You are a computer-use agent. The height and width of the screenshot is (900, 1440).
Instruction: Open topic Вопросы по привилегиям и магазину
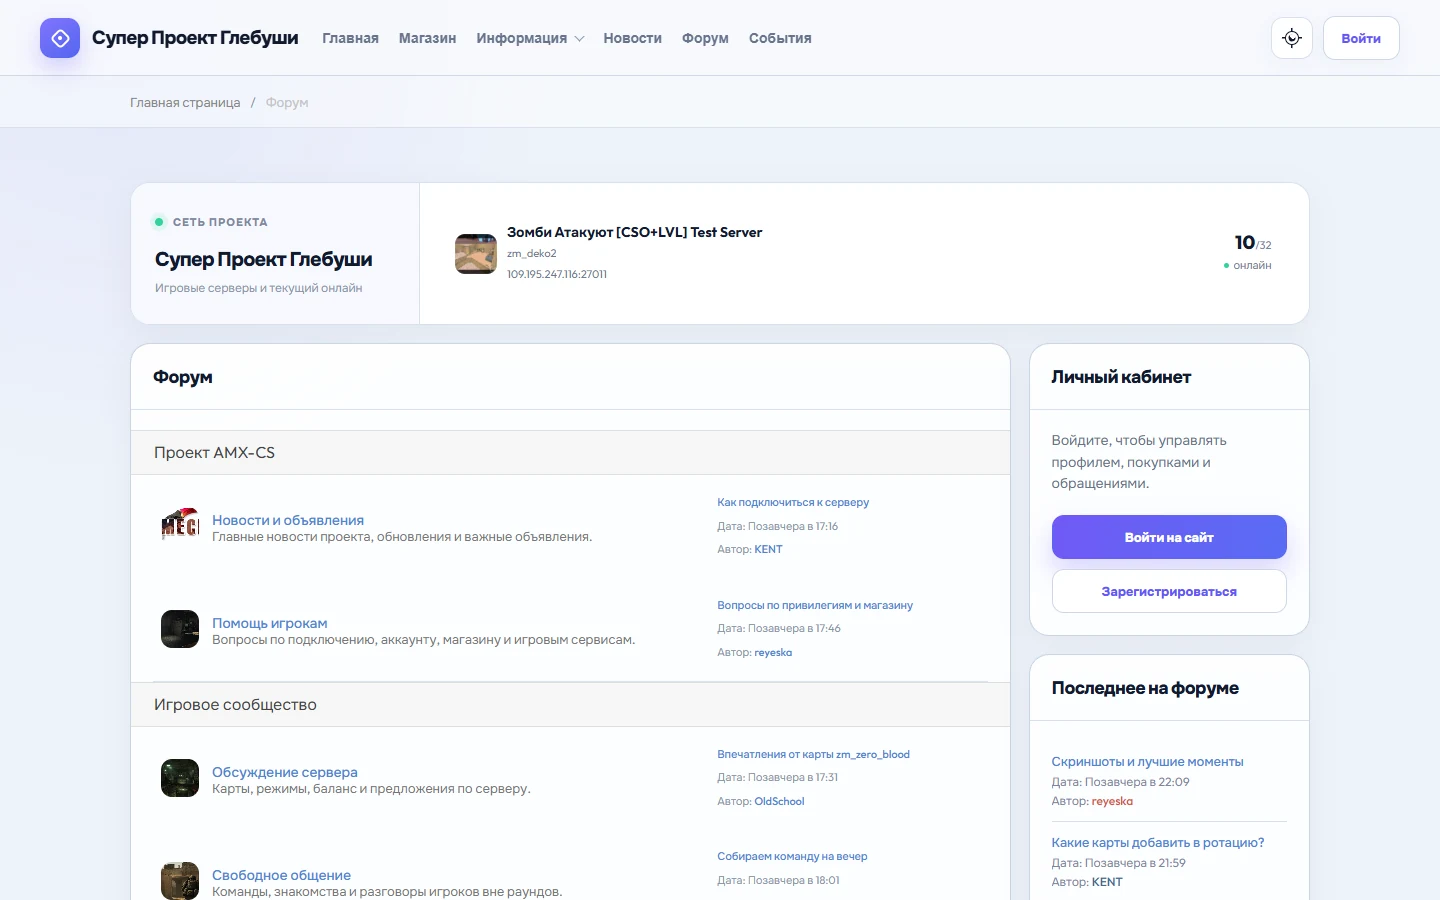[815, 605]
